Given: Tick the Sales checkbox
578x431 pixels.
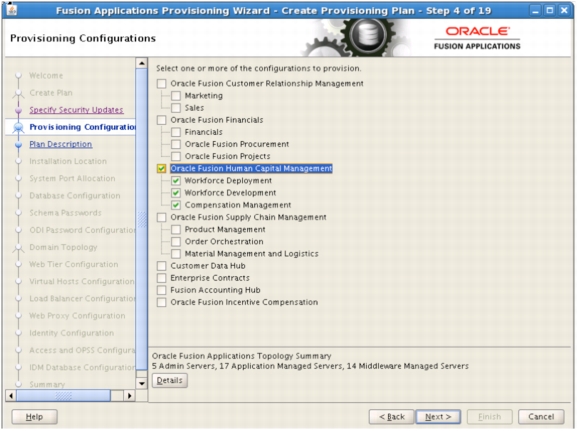Looking at the screenshot, I should (176, 108).
